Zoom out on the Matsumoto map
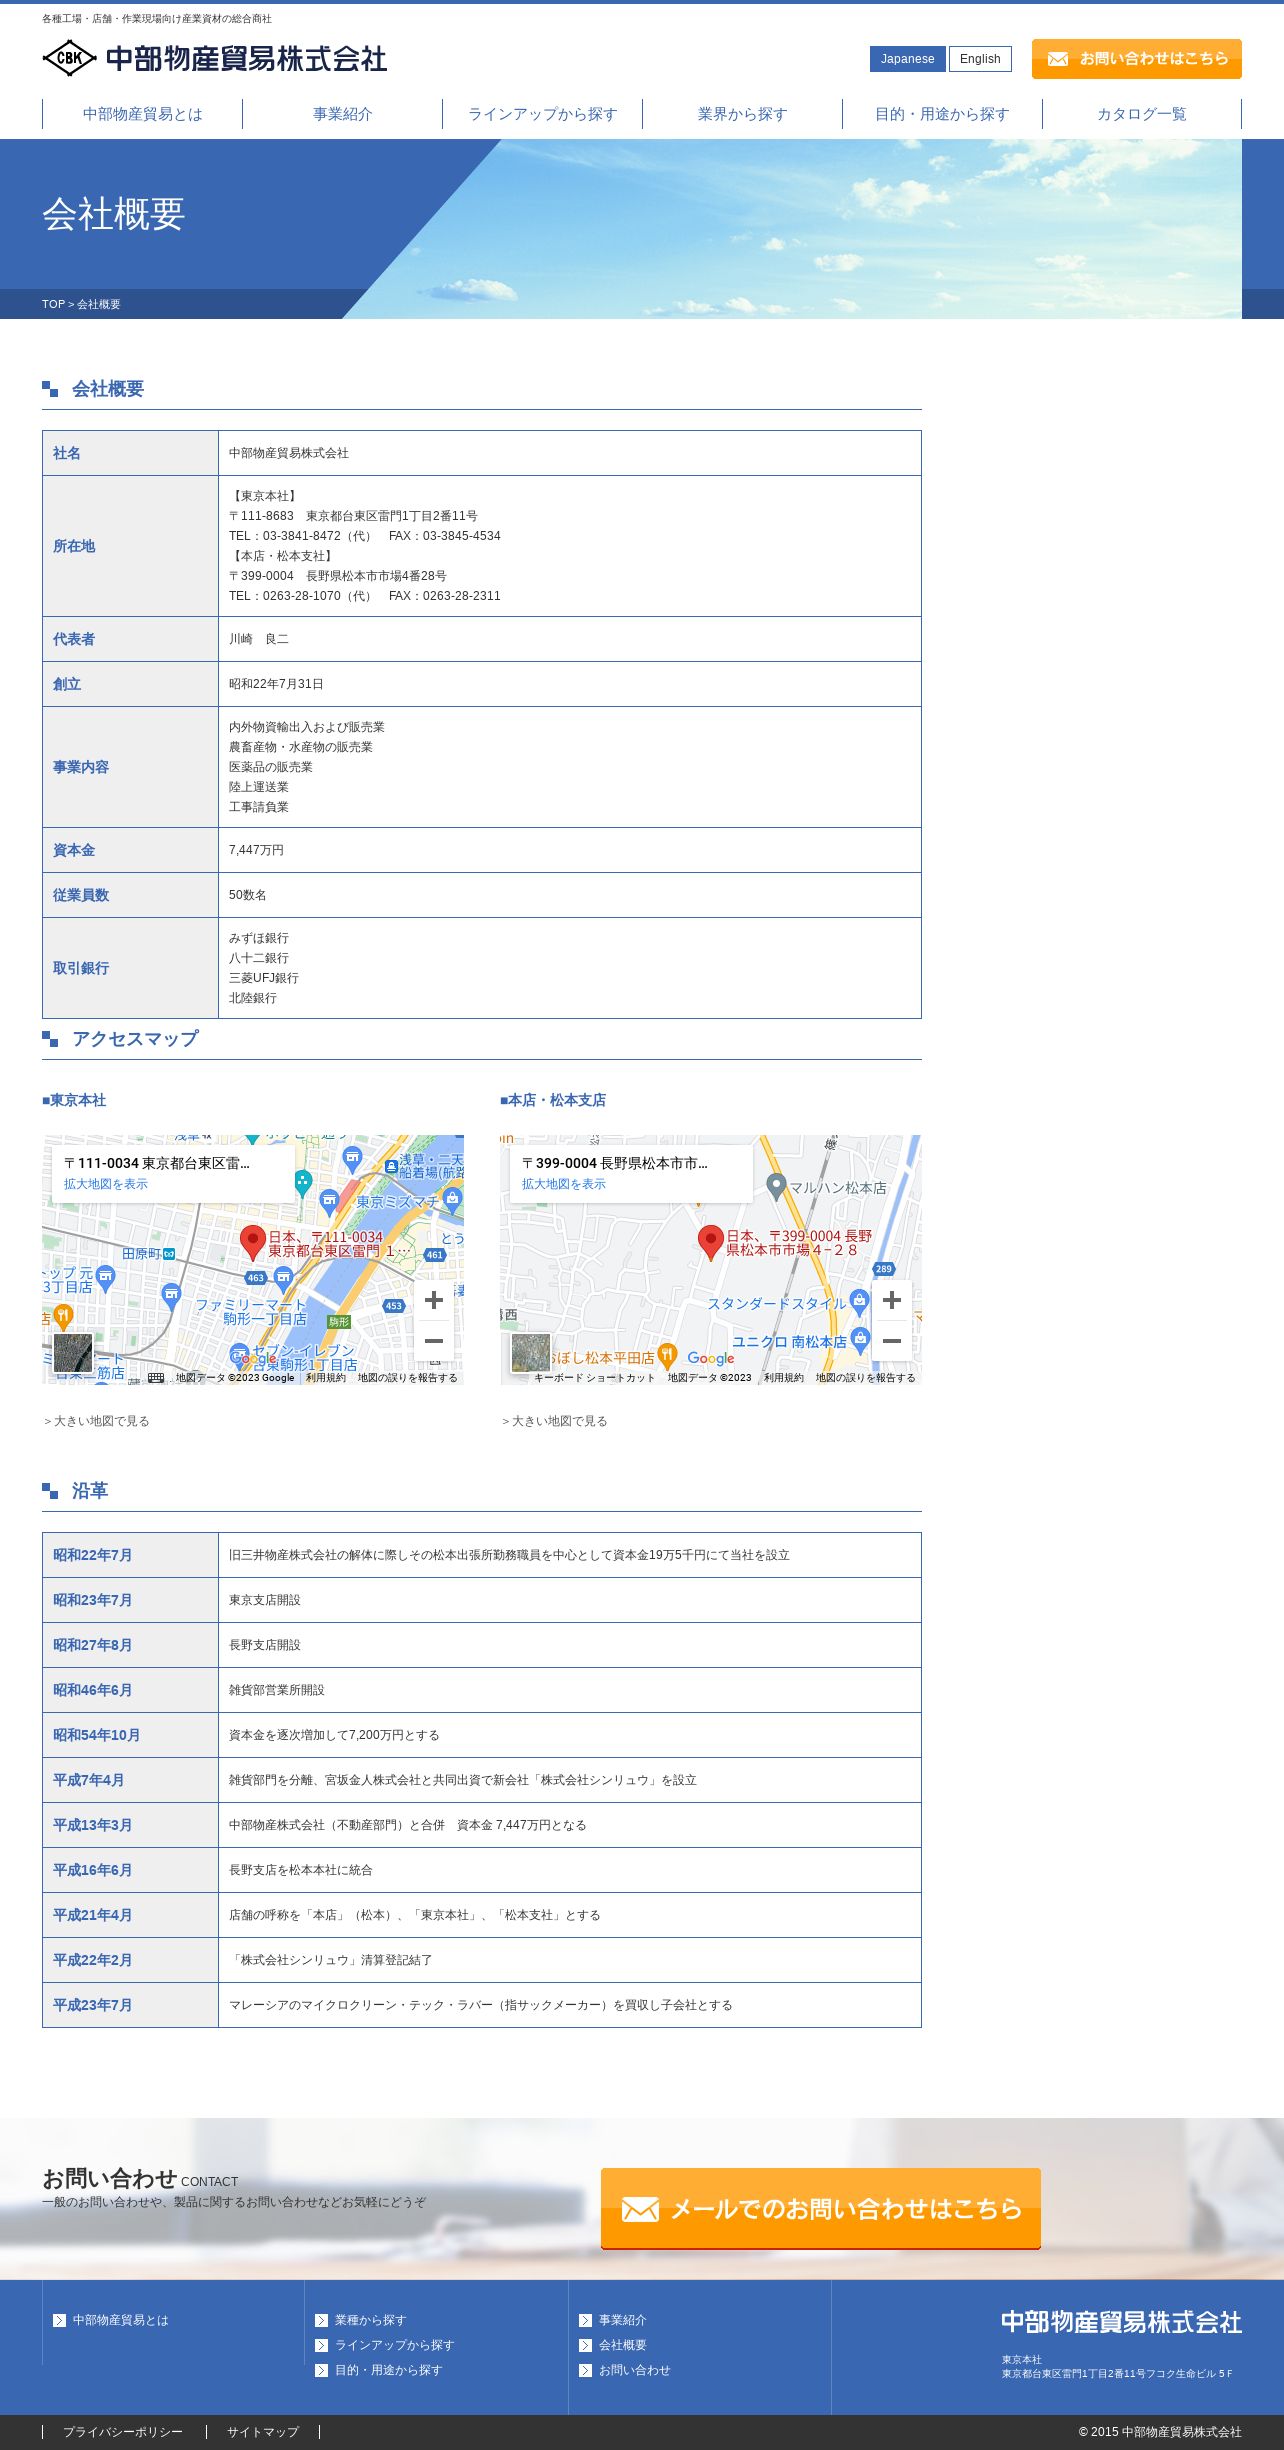 [892, 1341]
